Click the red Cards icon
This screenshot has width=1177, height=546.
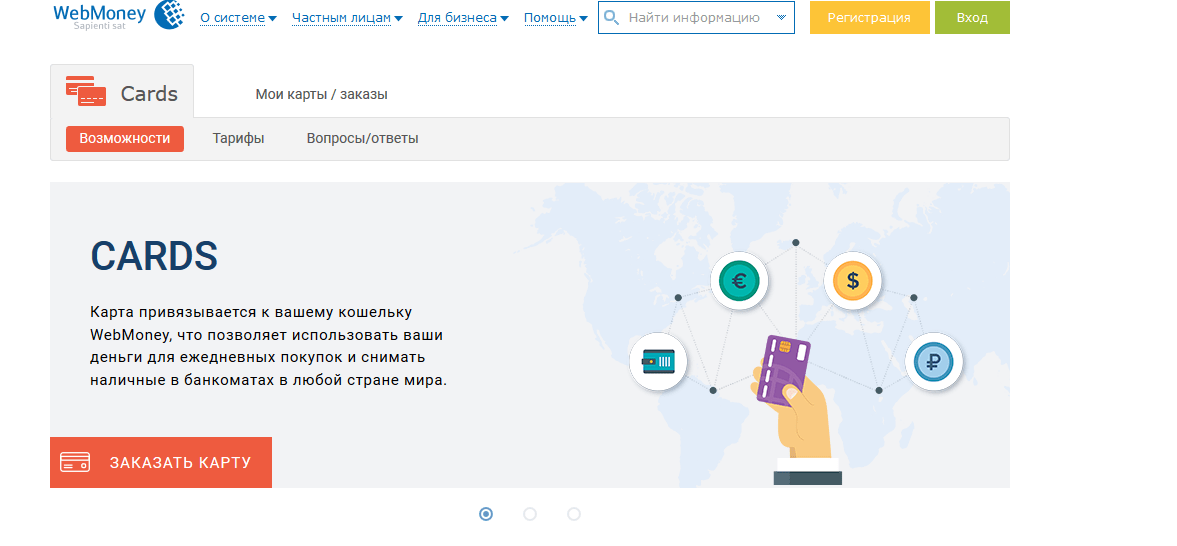[x=86, y=91]
